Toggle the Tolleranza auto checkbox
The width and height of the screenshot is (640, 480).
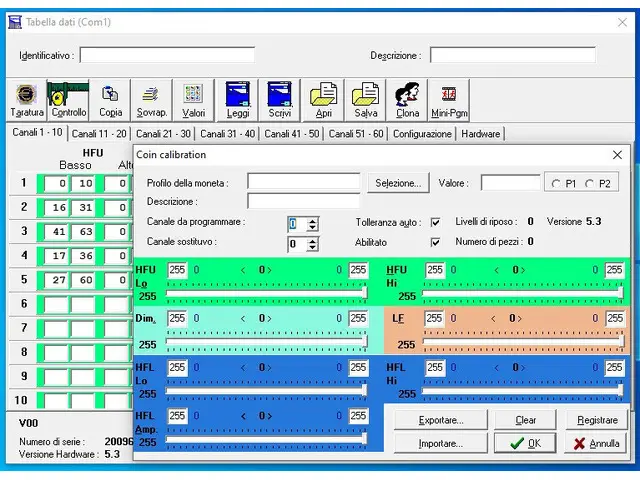click(x=436, y=222)
